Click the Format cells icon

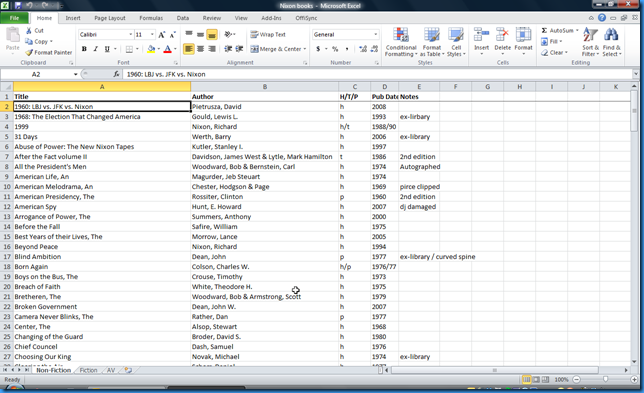click(523, 35)
